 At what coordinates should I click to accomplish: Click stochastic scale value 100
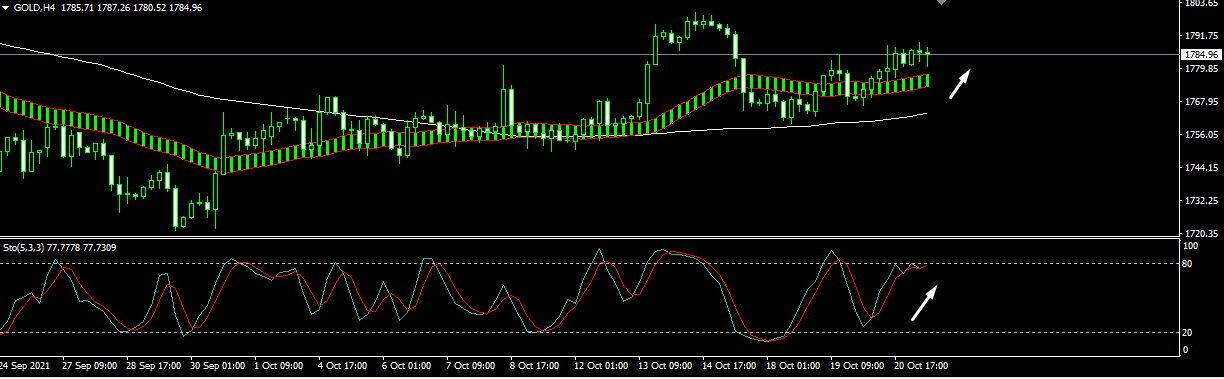[1190, 245]
